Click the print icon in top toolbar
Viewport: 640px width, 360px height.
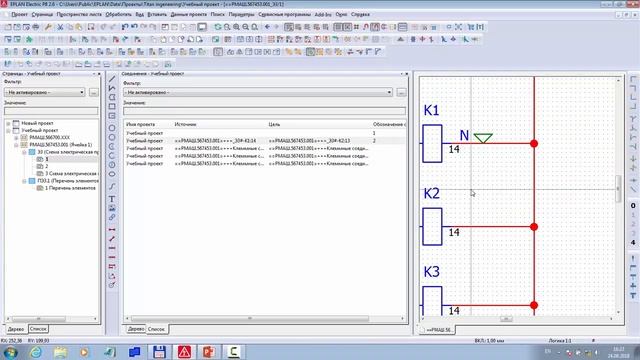click(36, 27)
